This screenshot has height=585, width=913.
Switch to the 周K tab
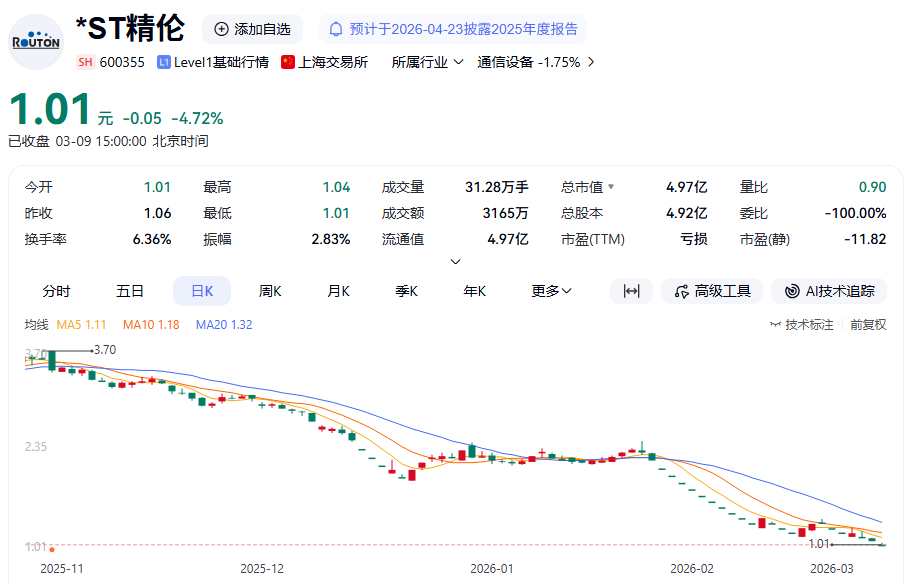click(270, 291)
